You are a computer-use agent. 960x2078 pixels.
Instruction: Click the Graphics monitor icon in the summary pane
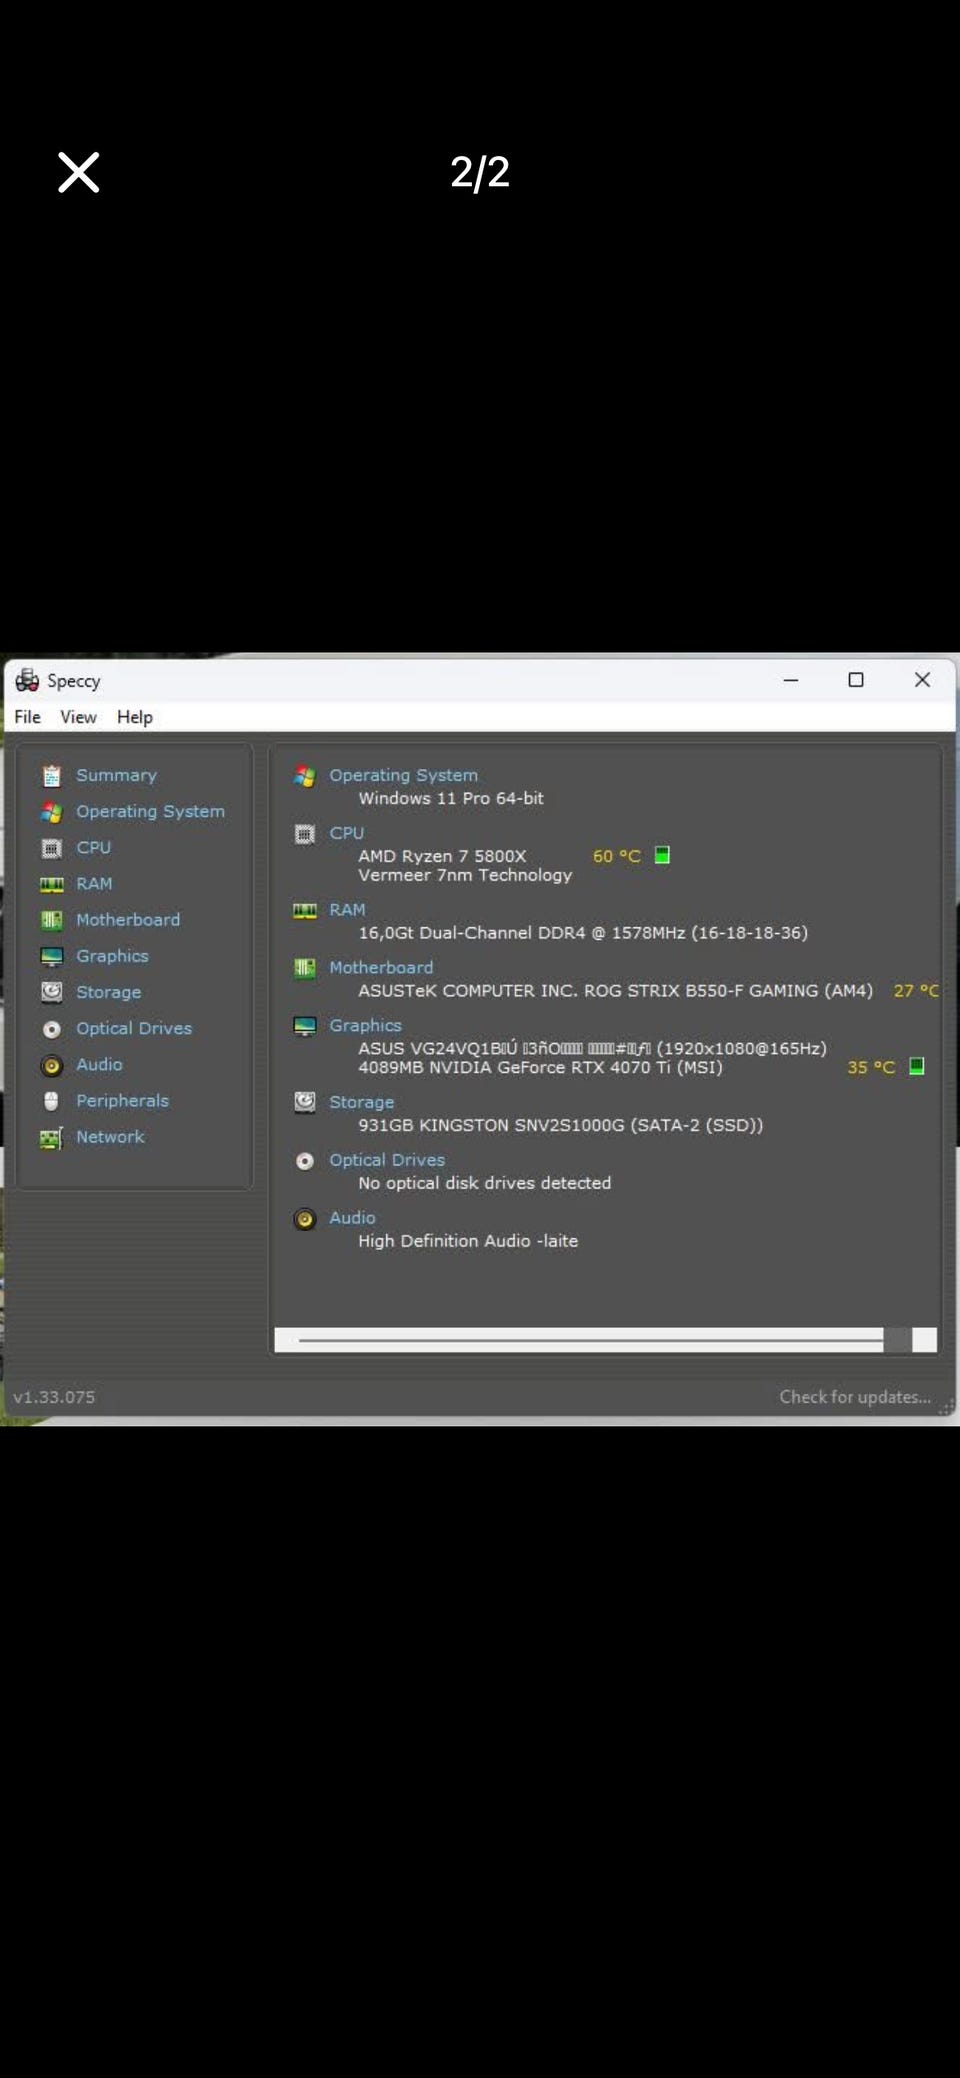pyautogui.click(x=305, y=1026)
